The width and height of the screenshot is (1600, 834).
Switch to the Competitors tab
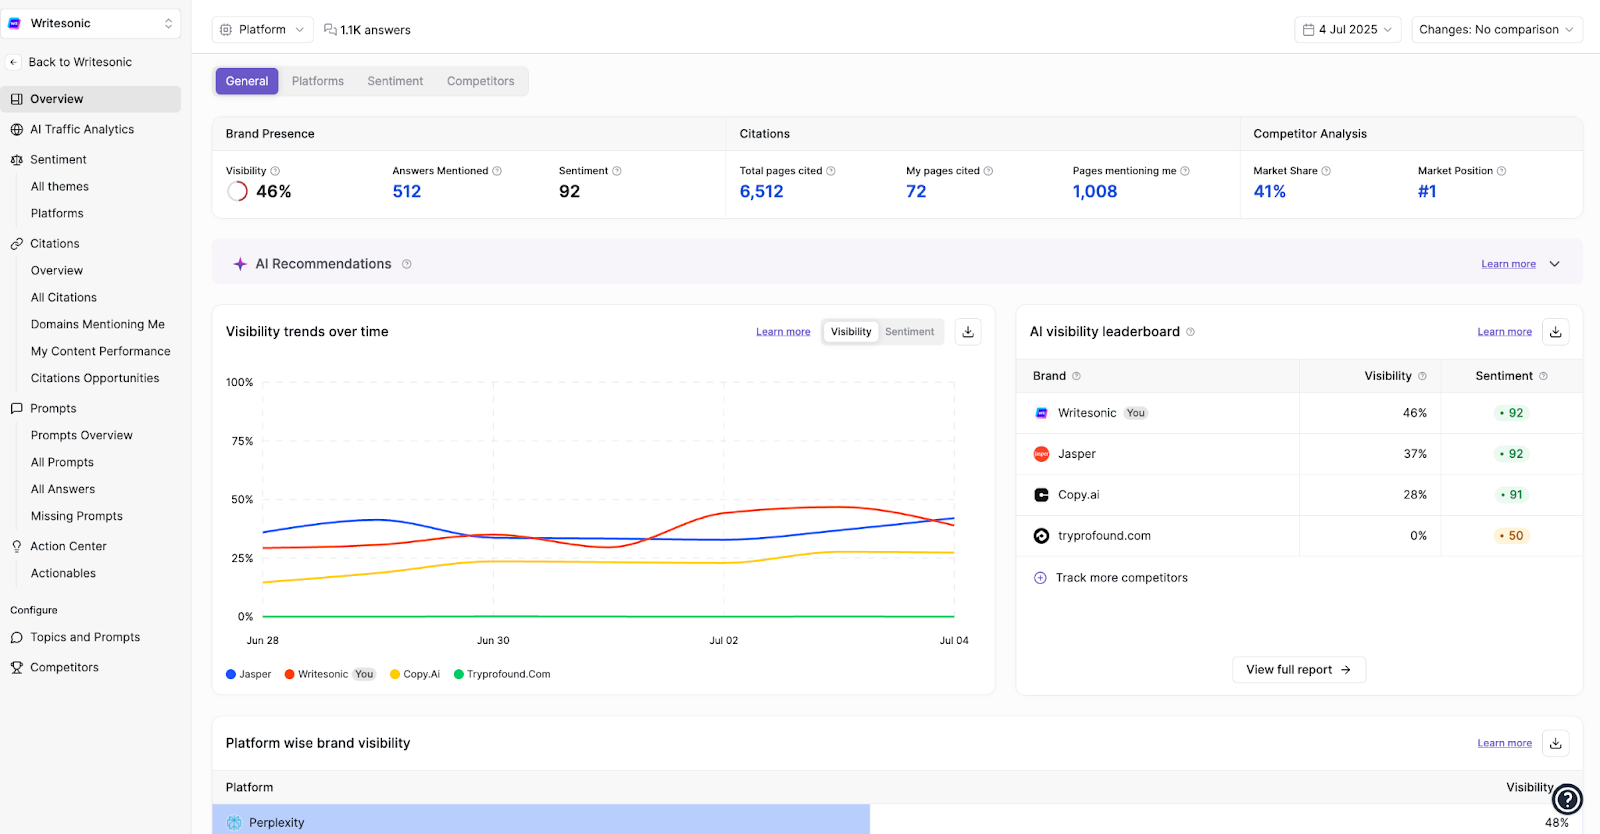pos(480,81)
